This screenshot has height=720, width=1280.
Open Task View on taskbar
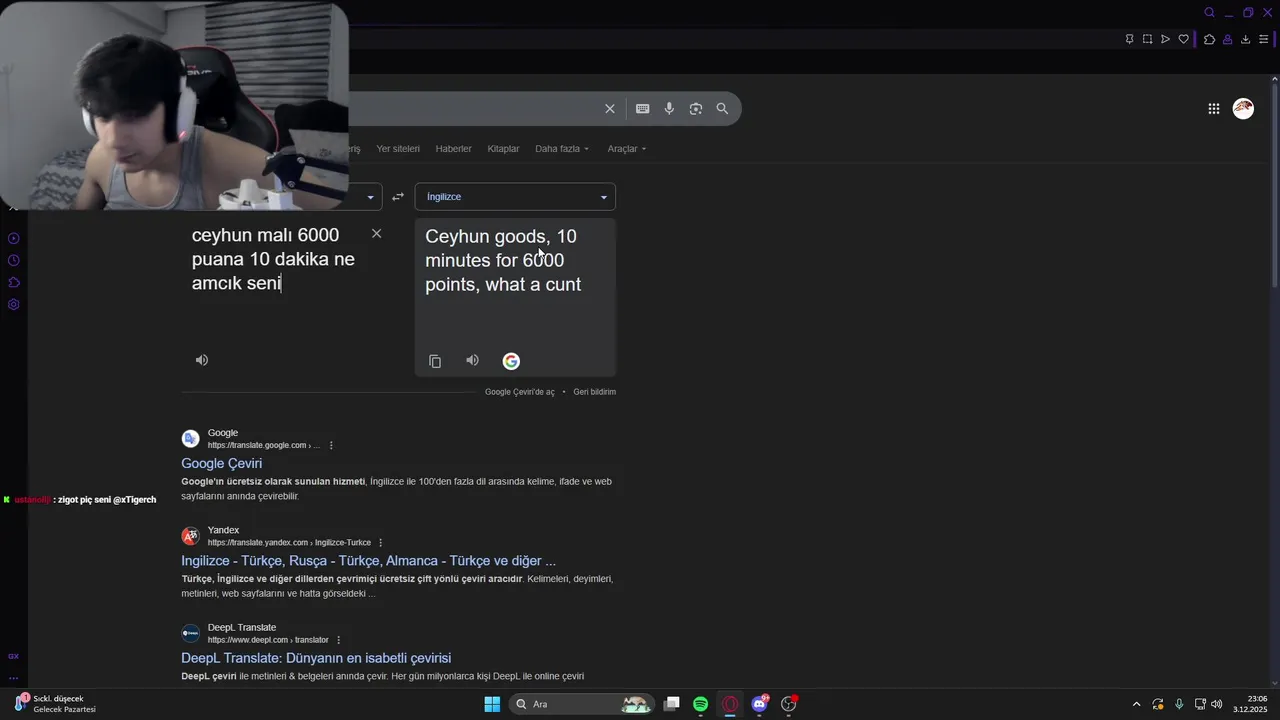pos(672,704)
